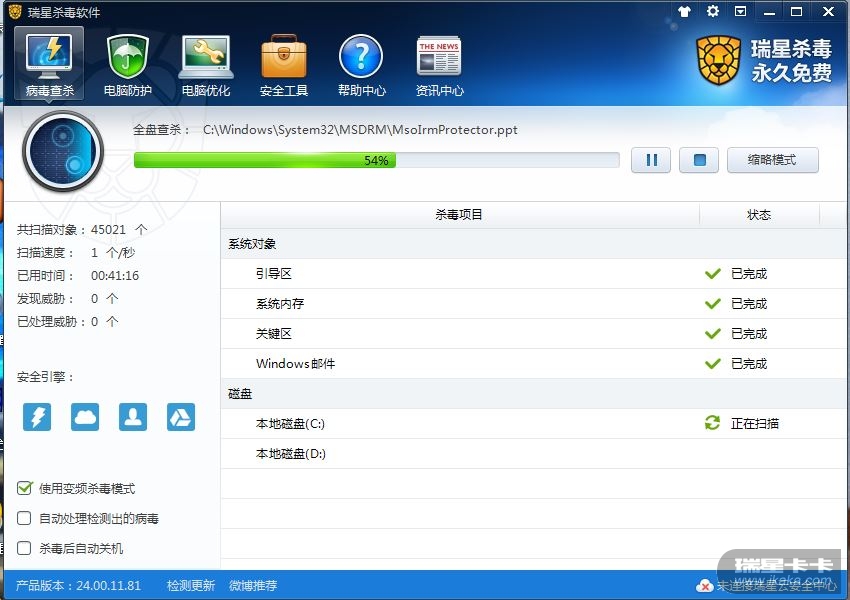Open the skin (shirt) icon in title bar
850x600 pixels.
(685, 11)
